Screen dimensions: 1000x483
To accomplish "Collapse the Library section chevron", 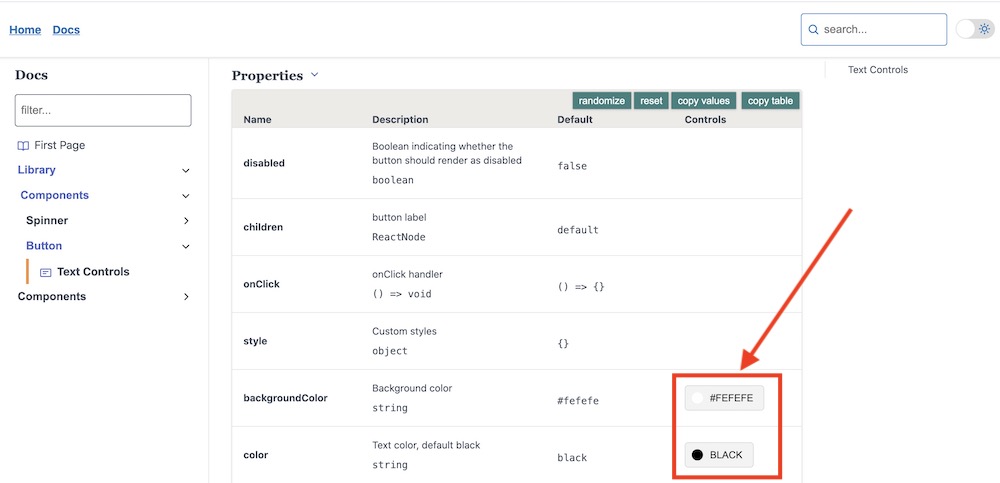I will tap(186, 170).
